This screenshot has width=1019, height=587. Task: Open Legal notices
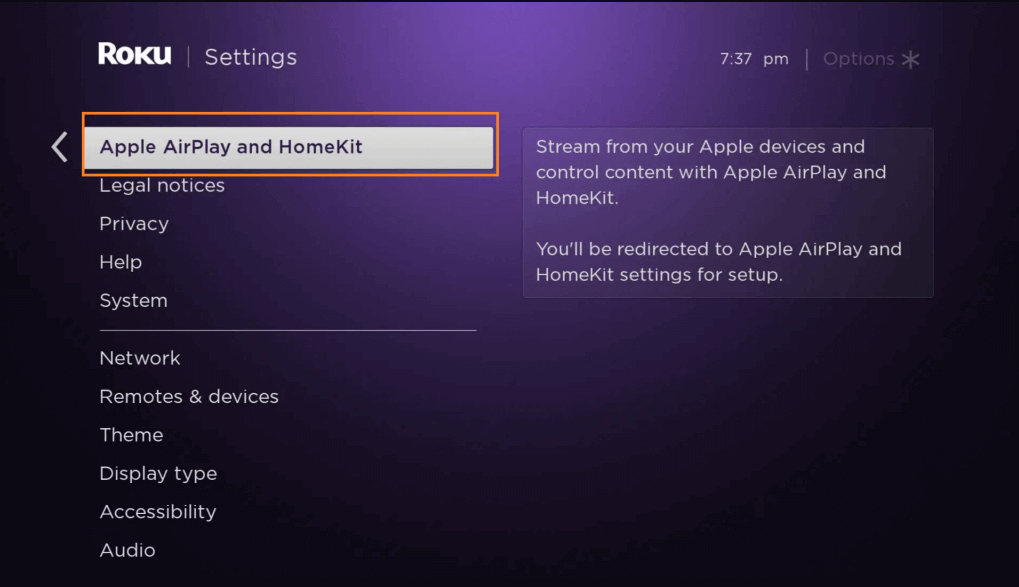tap(162, 185)
